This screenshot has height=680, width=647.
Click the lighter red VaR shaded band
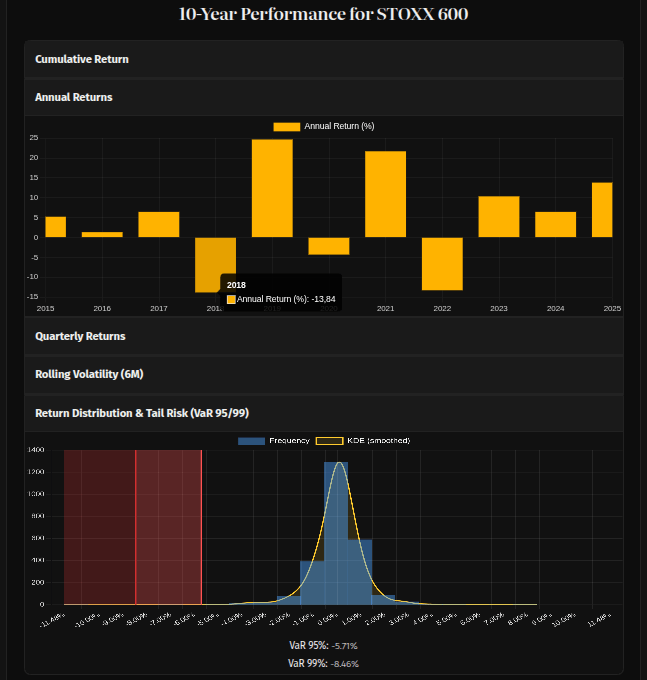[168, 527]
